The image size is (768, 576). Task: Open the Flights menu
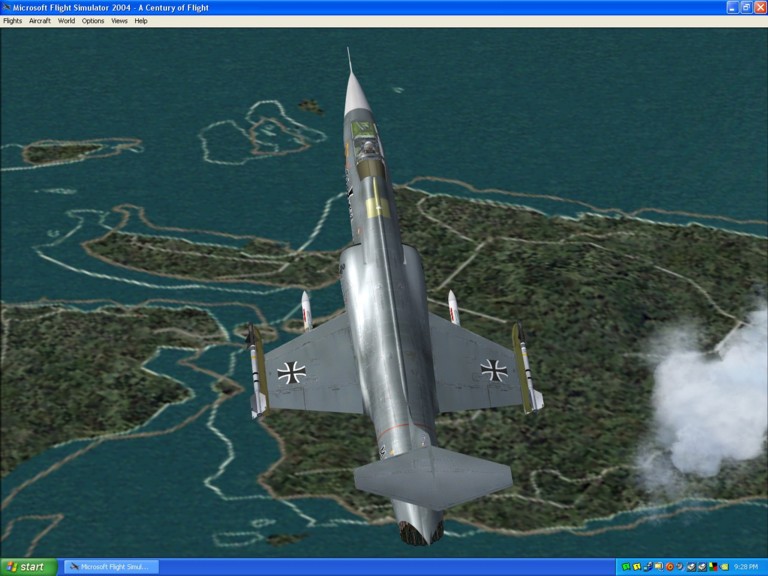(12, 20)
